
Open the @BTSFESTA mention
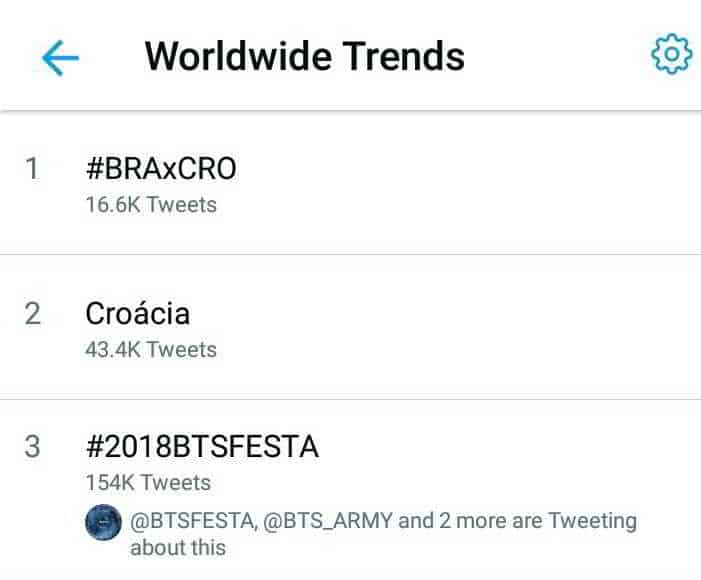coord(192,521)
